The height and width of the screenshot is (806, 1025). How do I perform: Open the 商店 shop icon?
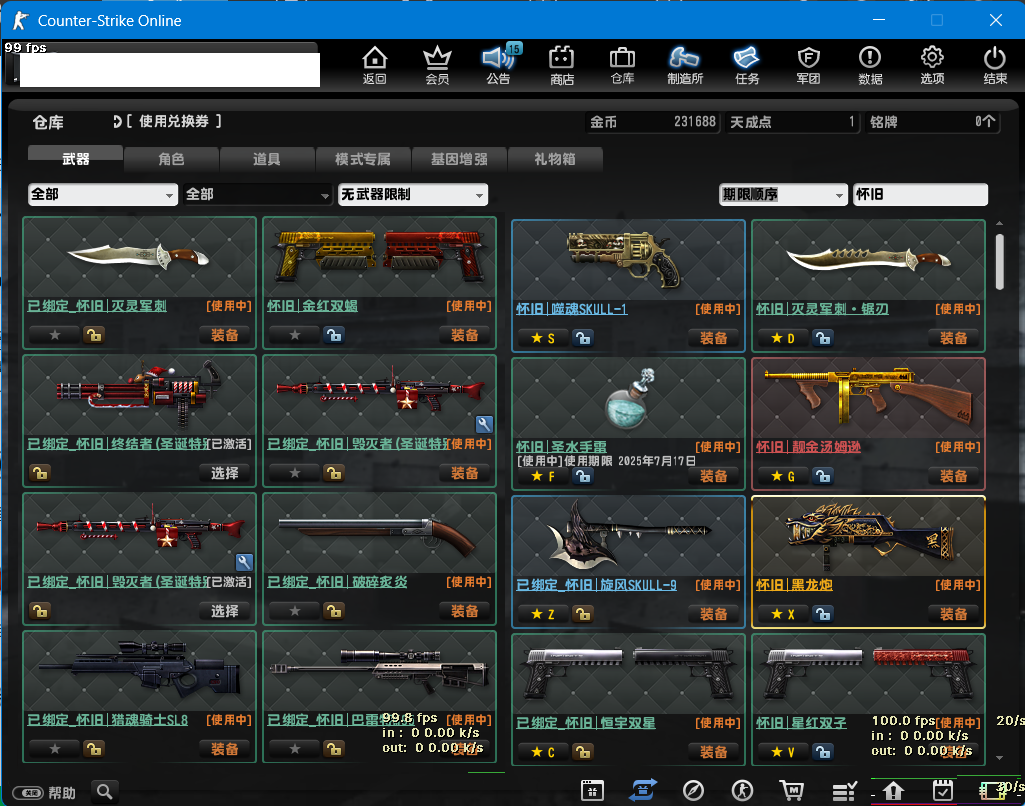[562, 65]
